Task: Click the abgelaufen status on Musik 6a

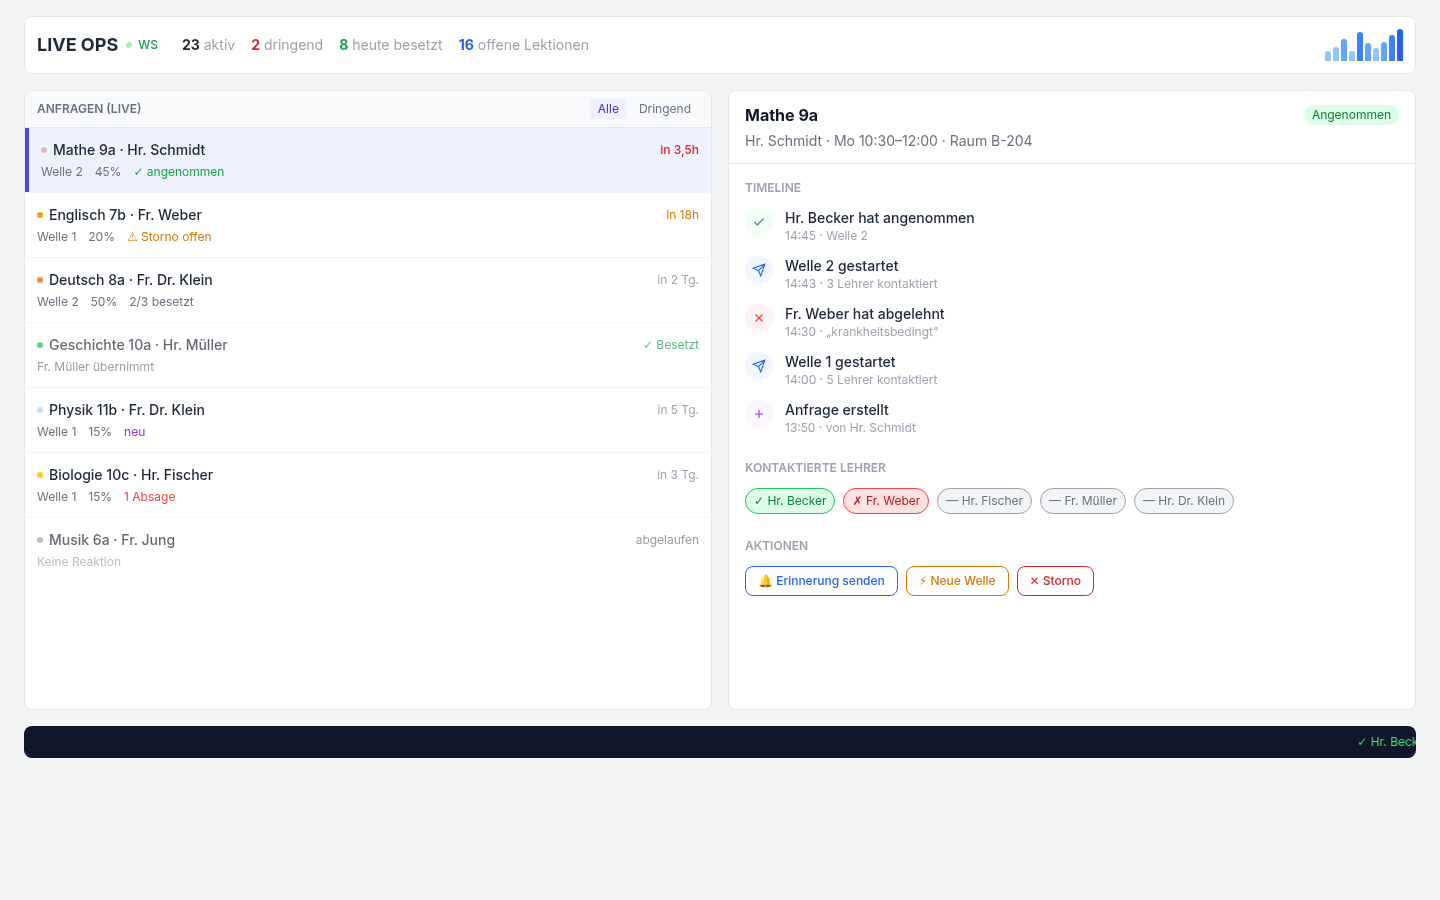Action: click(667, 540)
